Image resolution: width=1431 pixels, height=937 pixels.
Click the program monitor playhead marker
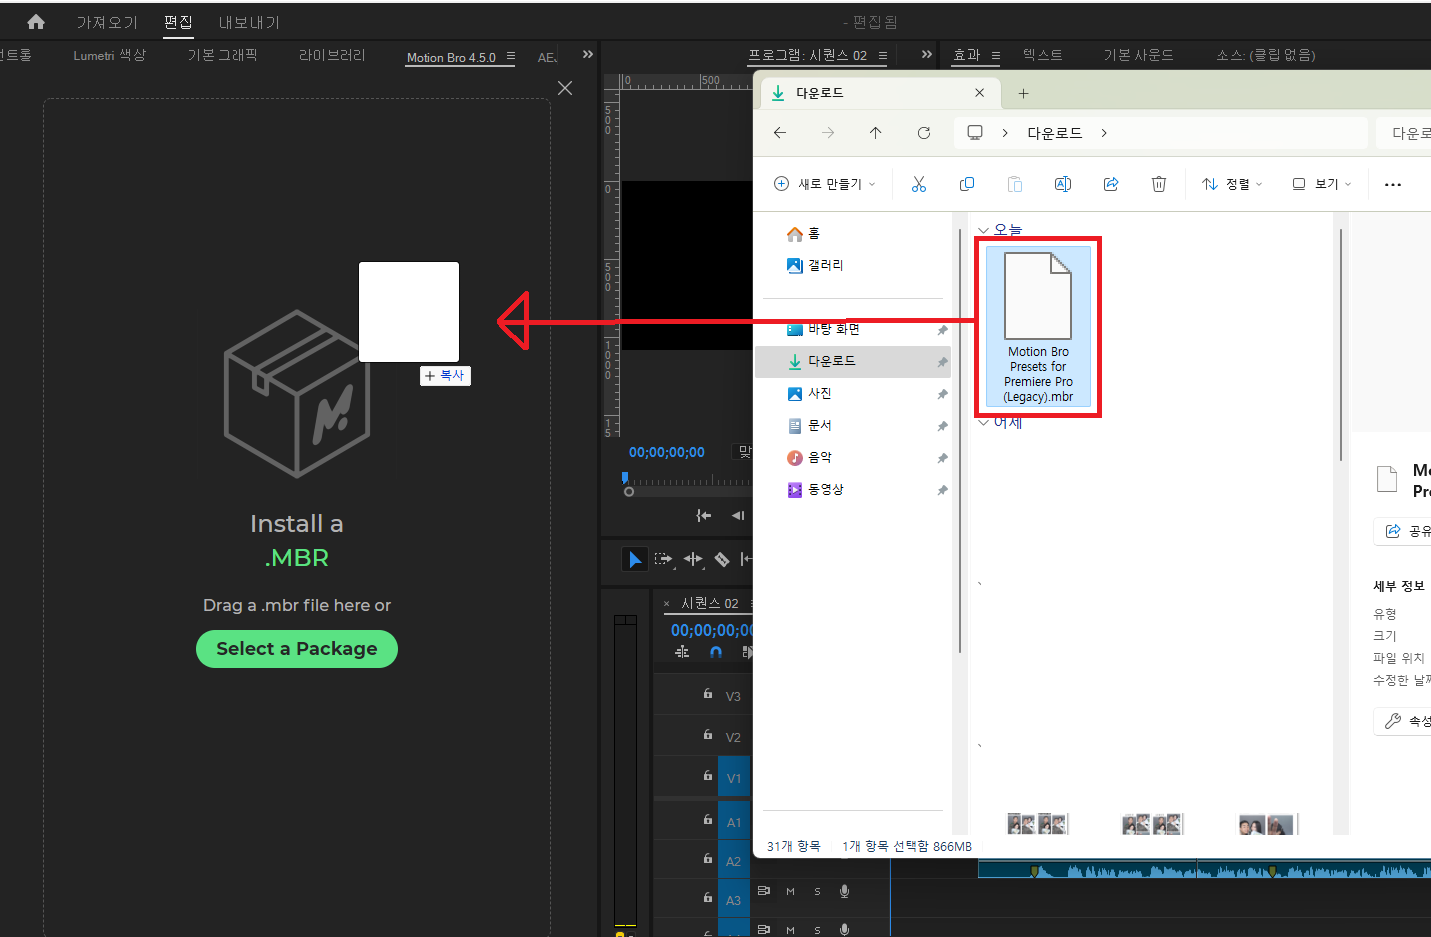coord(625,478)
